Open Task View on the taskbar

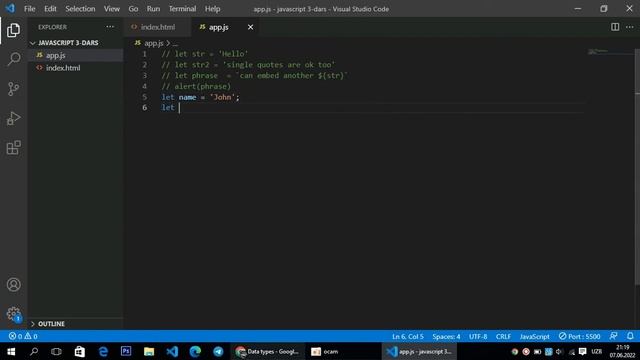click(56, 351)
